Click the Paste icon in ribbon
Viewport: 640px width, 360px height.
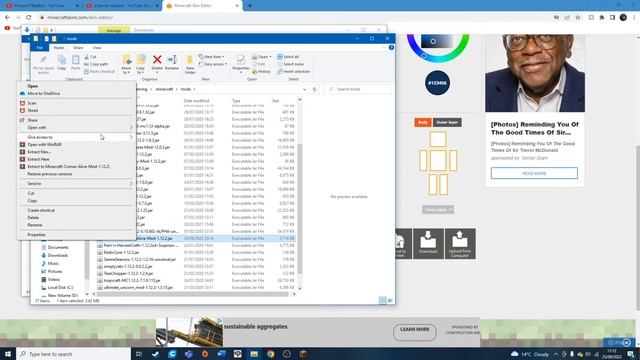pos(76,63)
